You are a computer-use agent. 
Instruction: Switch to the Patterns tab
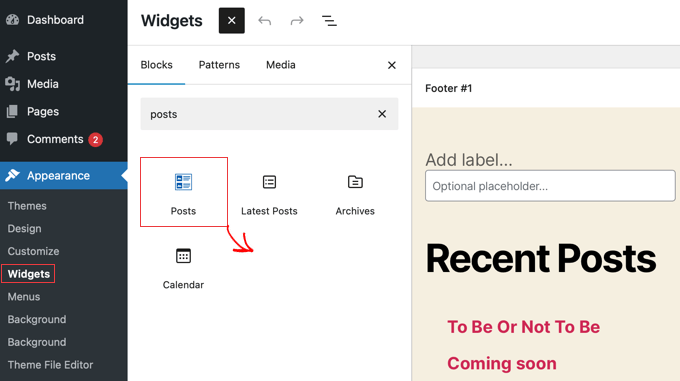tap(219, 65)
